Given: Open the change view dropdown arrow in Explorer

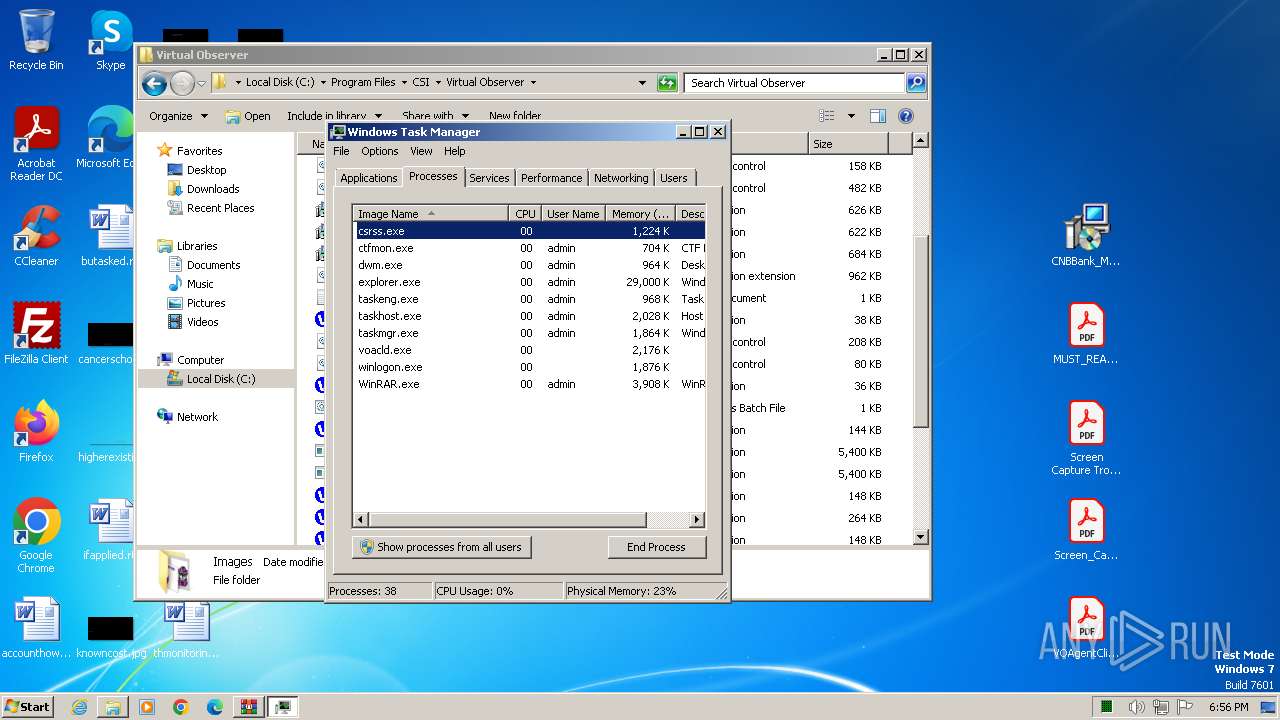Looking at the screenshot, I should [851, 116].
